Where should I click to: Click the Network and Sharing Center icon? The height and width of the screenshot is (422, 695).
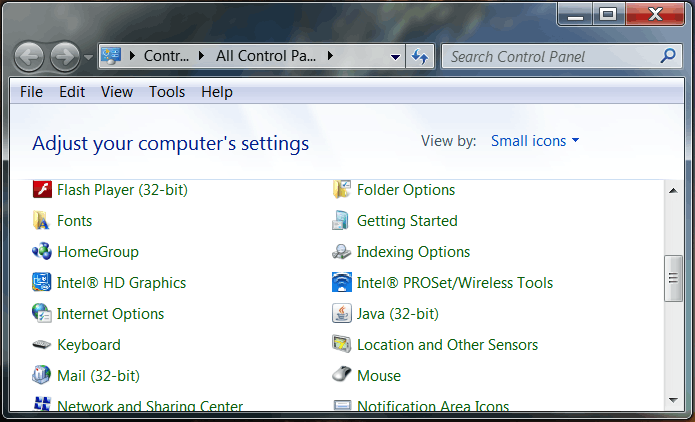[42, 404]
